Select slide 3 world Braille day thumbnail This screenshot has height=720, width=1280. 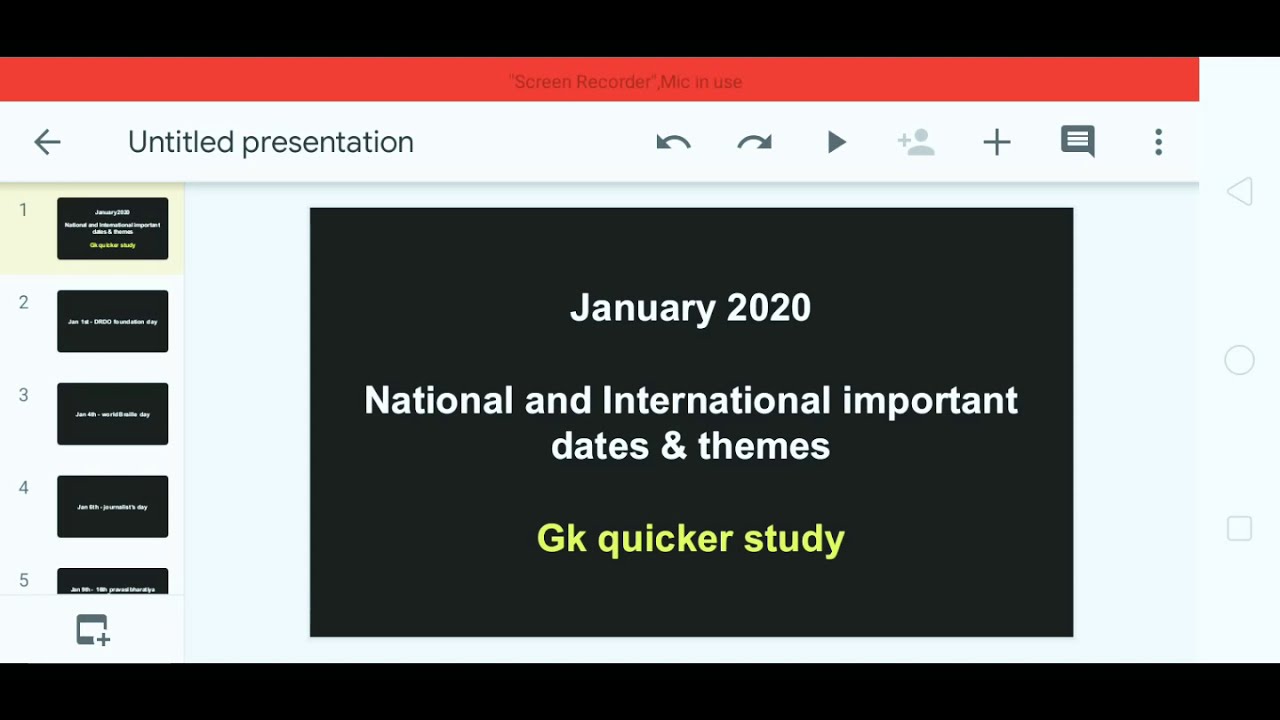click(113, 414)
